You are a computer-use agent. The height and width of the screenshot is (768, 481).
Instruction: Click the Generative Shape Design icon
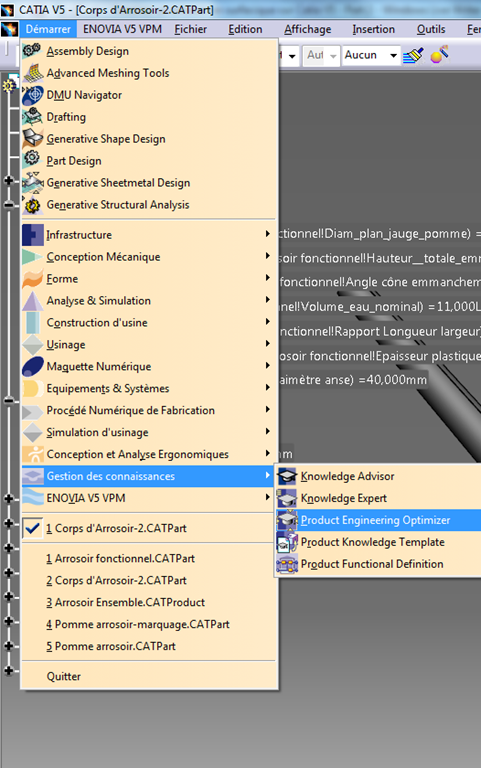[x=32, y=139]
